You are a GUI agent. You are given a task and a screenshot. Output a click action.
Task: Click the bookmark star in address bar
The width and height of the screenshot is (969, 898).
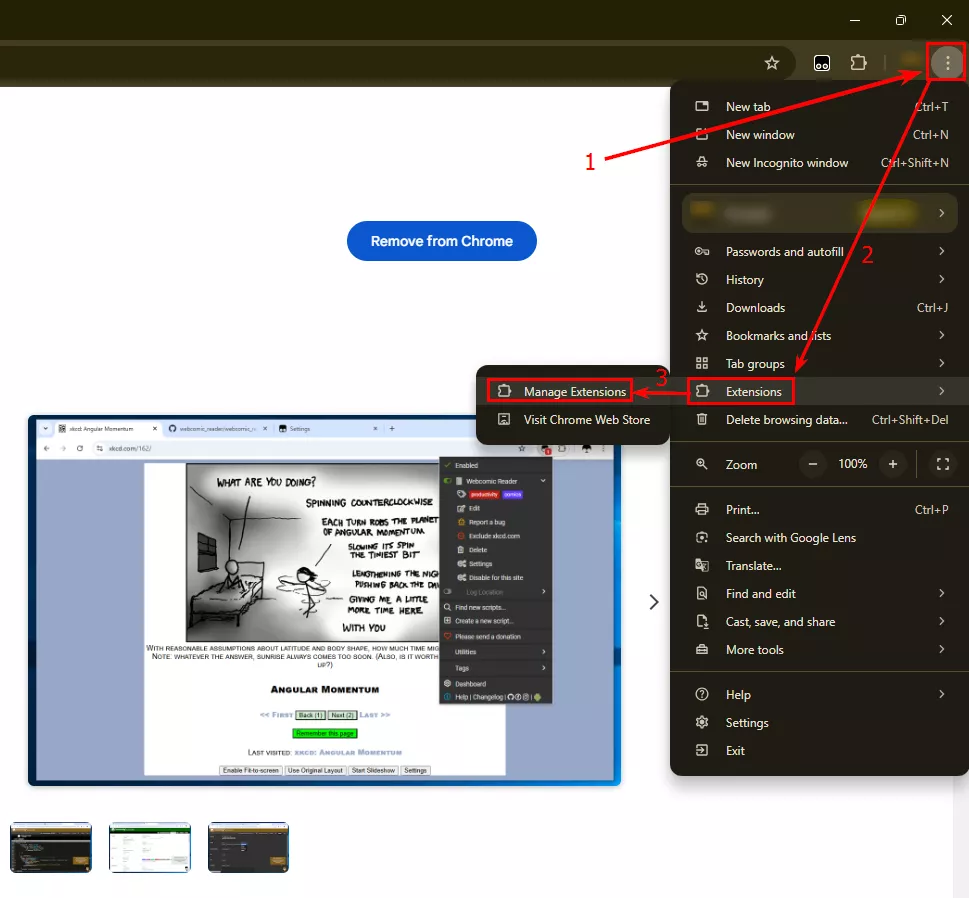(x=771, y=62)
